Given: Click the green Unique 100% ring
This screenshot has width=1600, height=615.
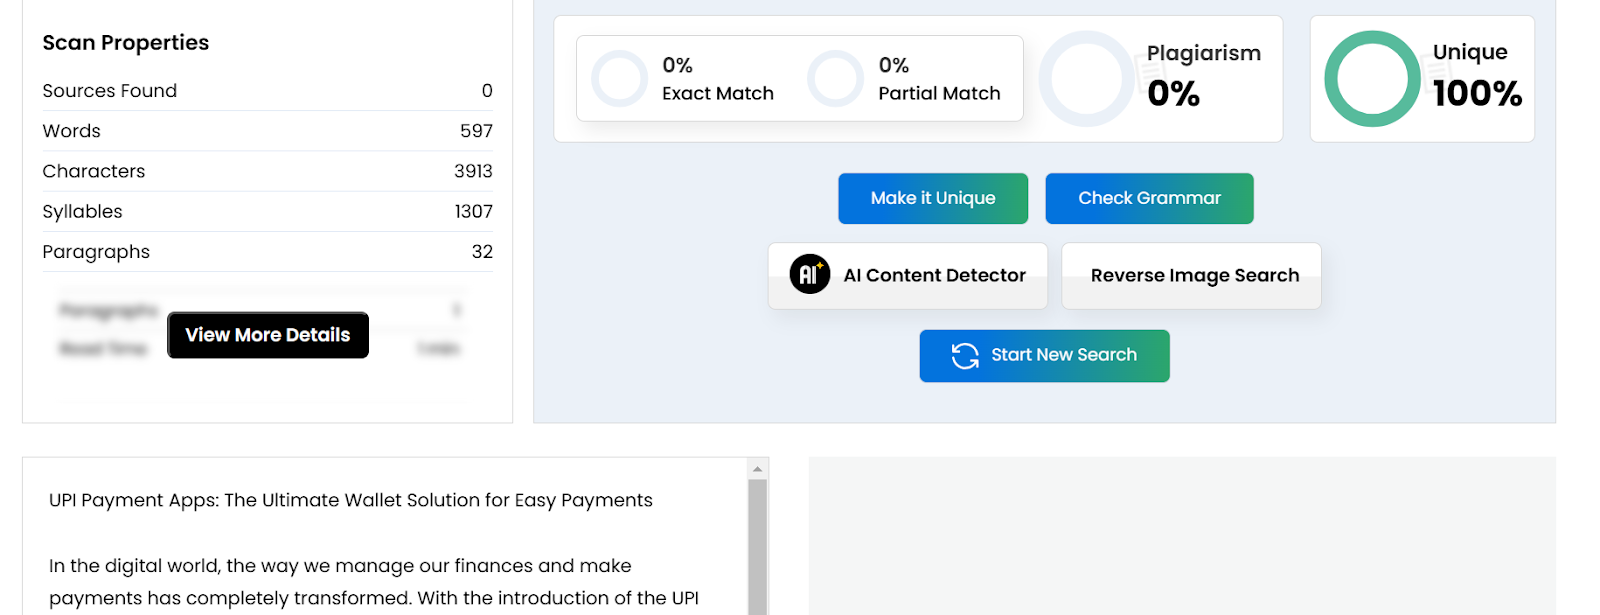Looking at the screenshot, I should [x=1372, y=79].
